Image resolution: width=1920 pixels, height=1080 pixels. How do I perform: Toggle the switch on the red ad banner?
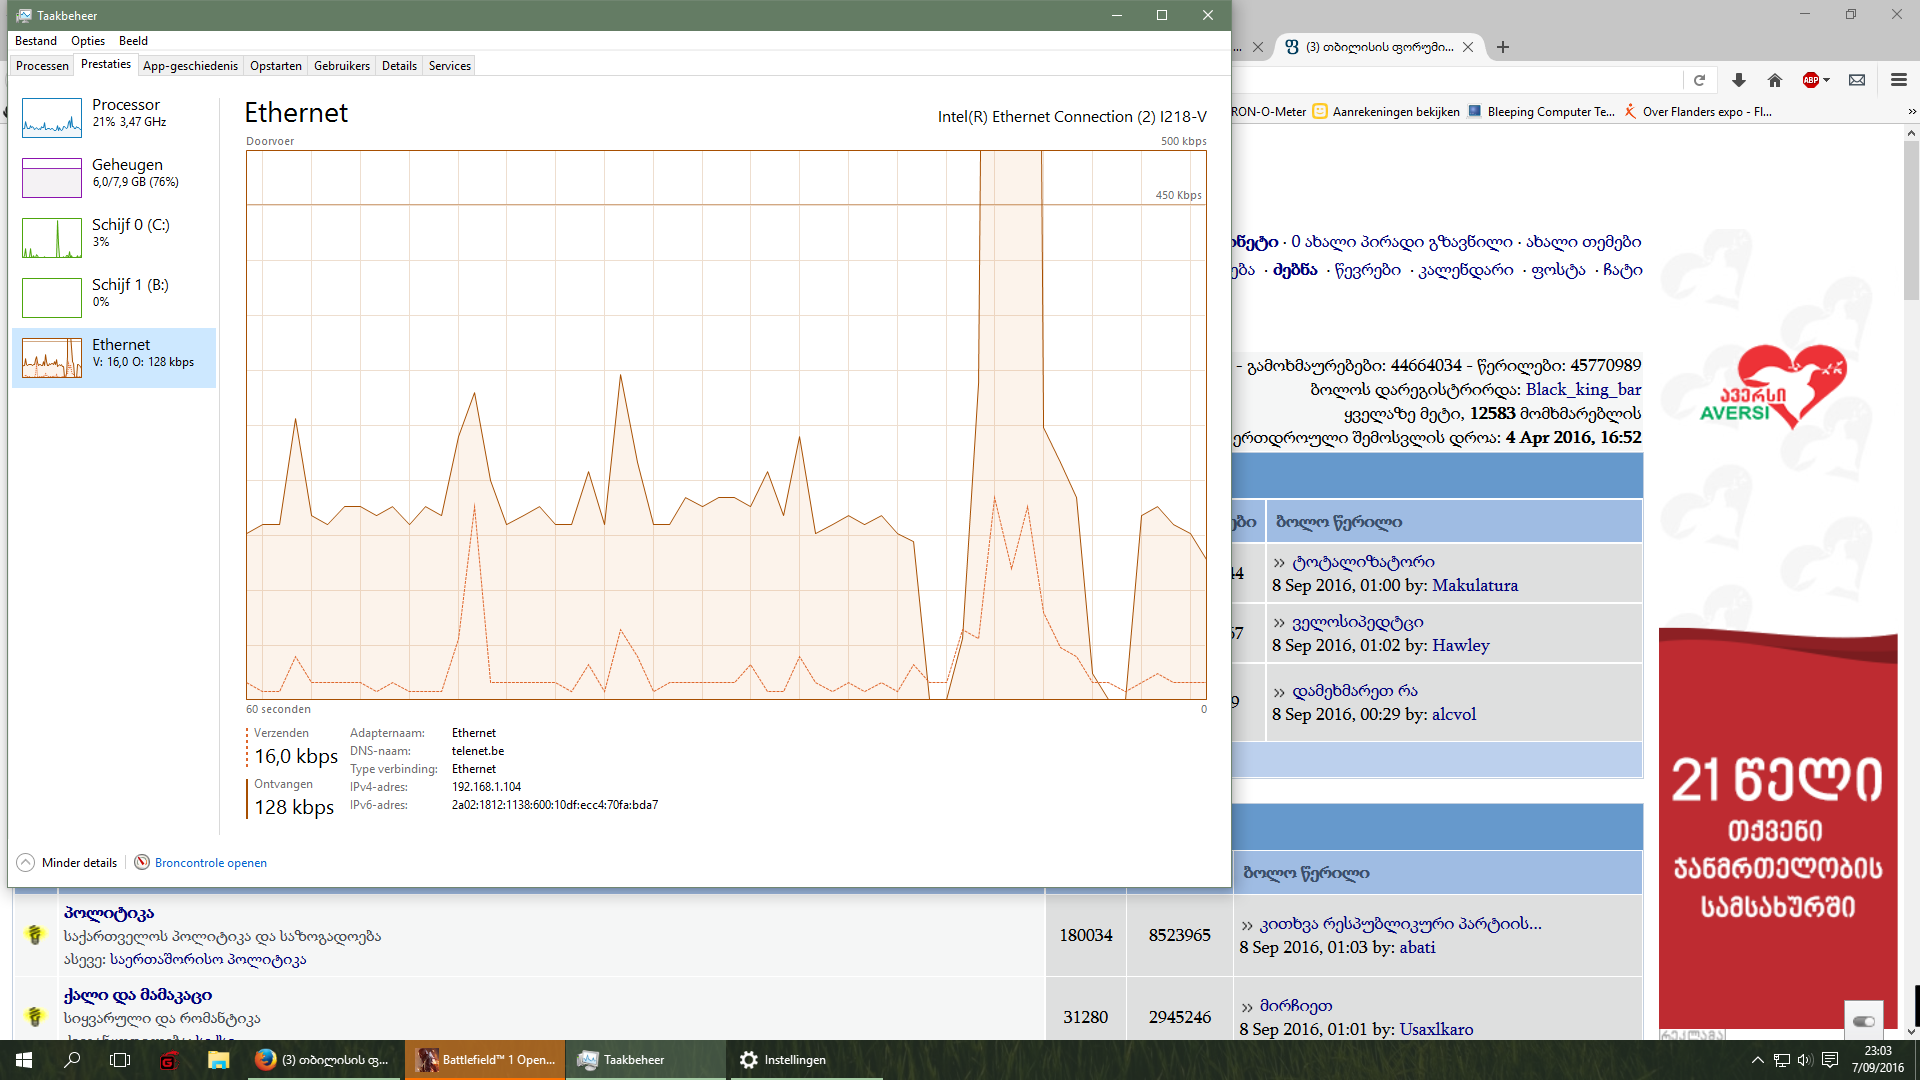point(1864,1021)
